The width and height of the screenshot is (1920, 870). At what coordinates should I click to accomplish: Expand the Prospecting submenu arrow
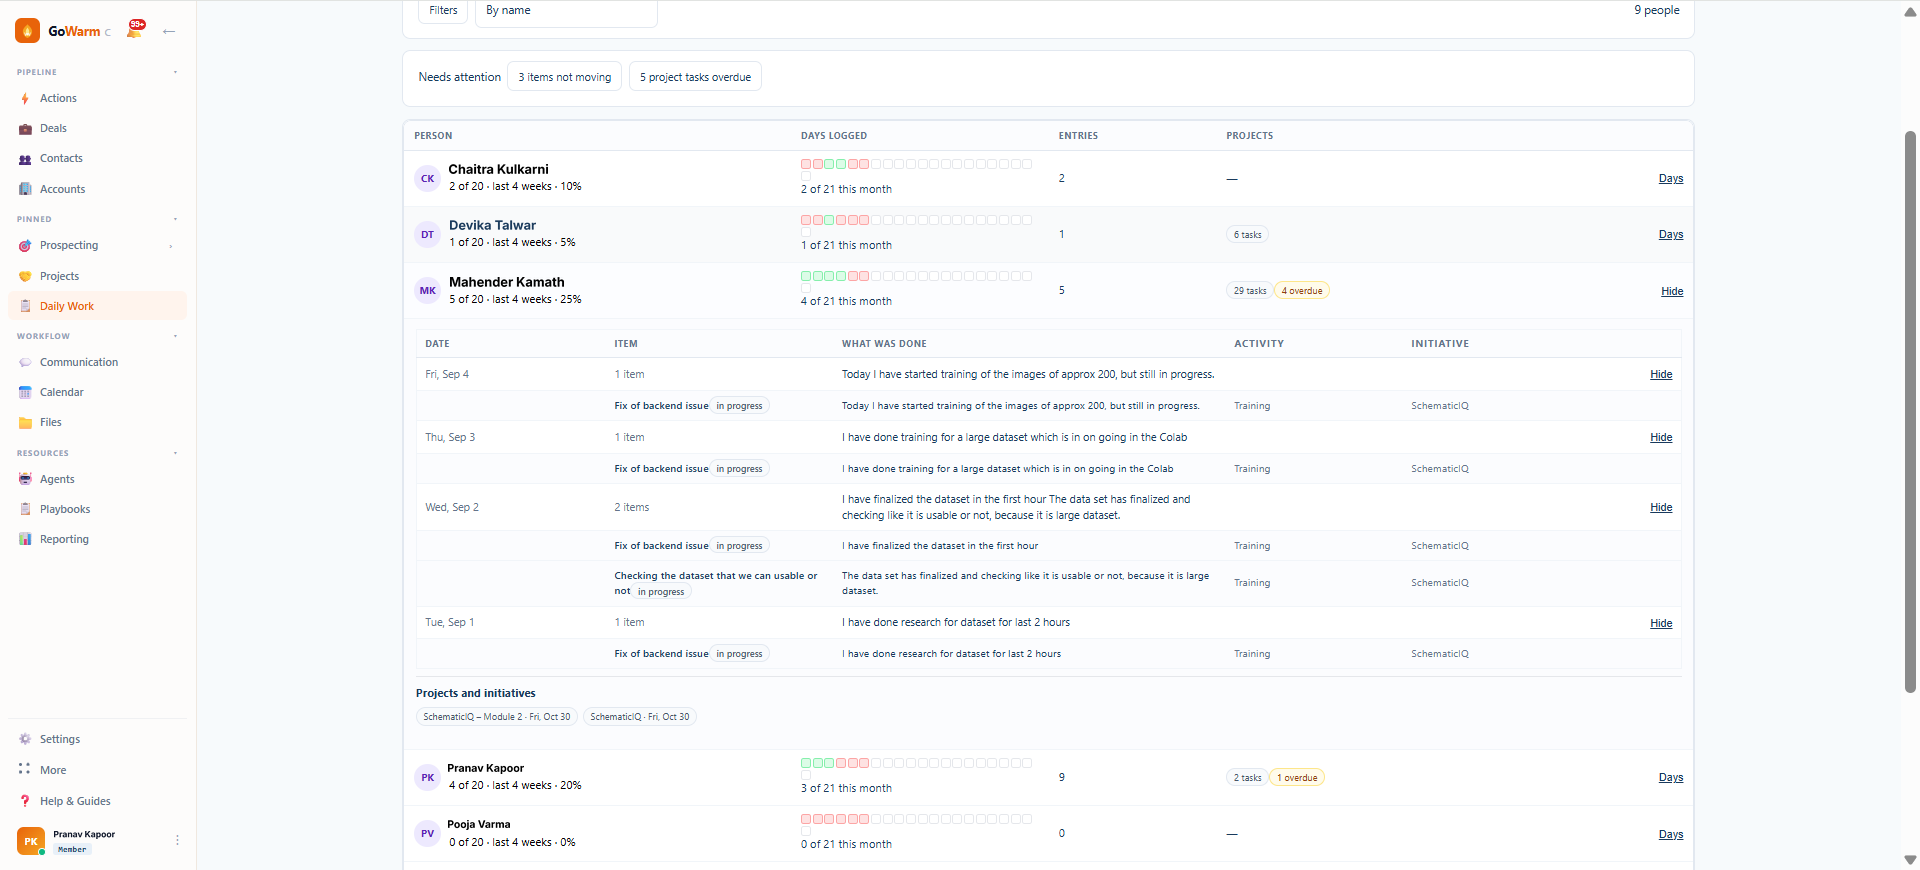(171, 246)
